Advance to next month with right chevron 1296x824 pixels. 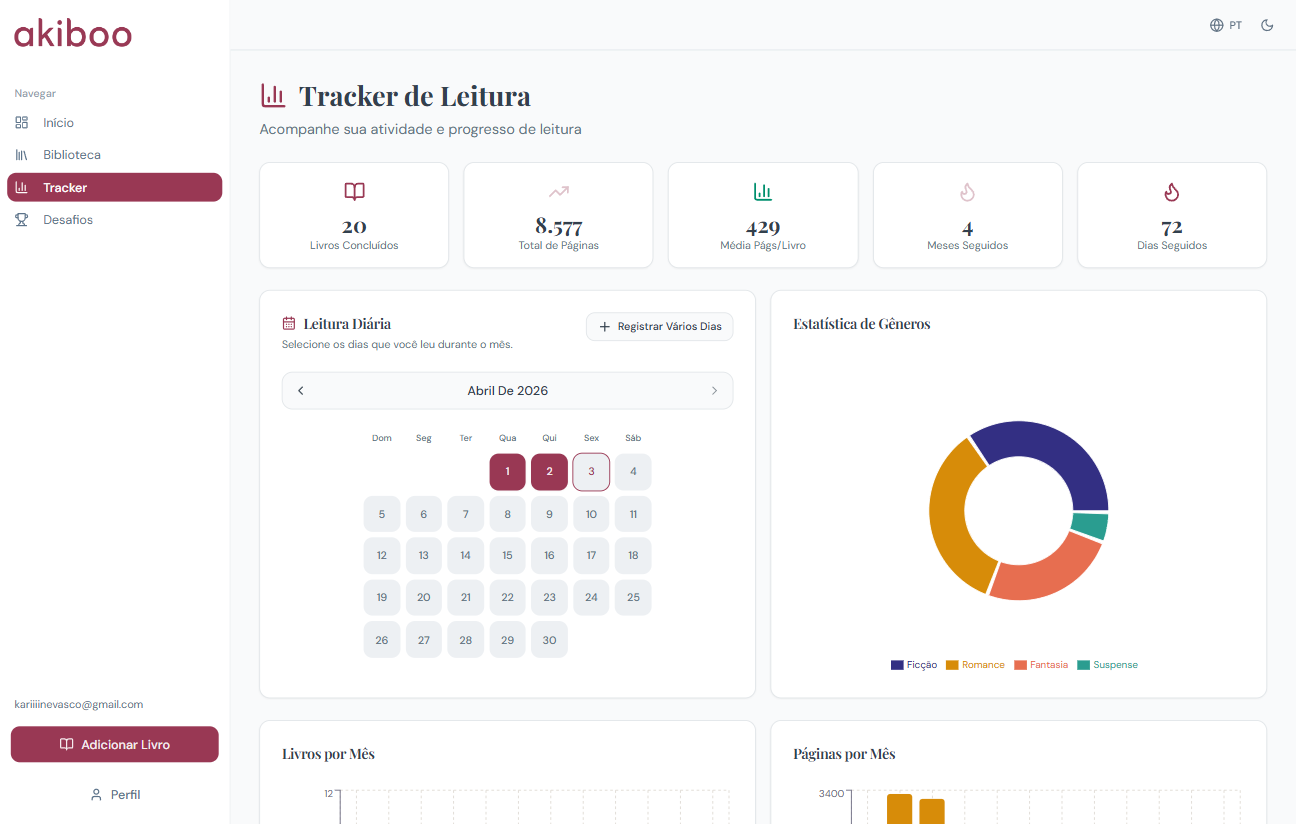[x=714, y=390]
